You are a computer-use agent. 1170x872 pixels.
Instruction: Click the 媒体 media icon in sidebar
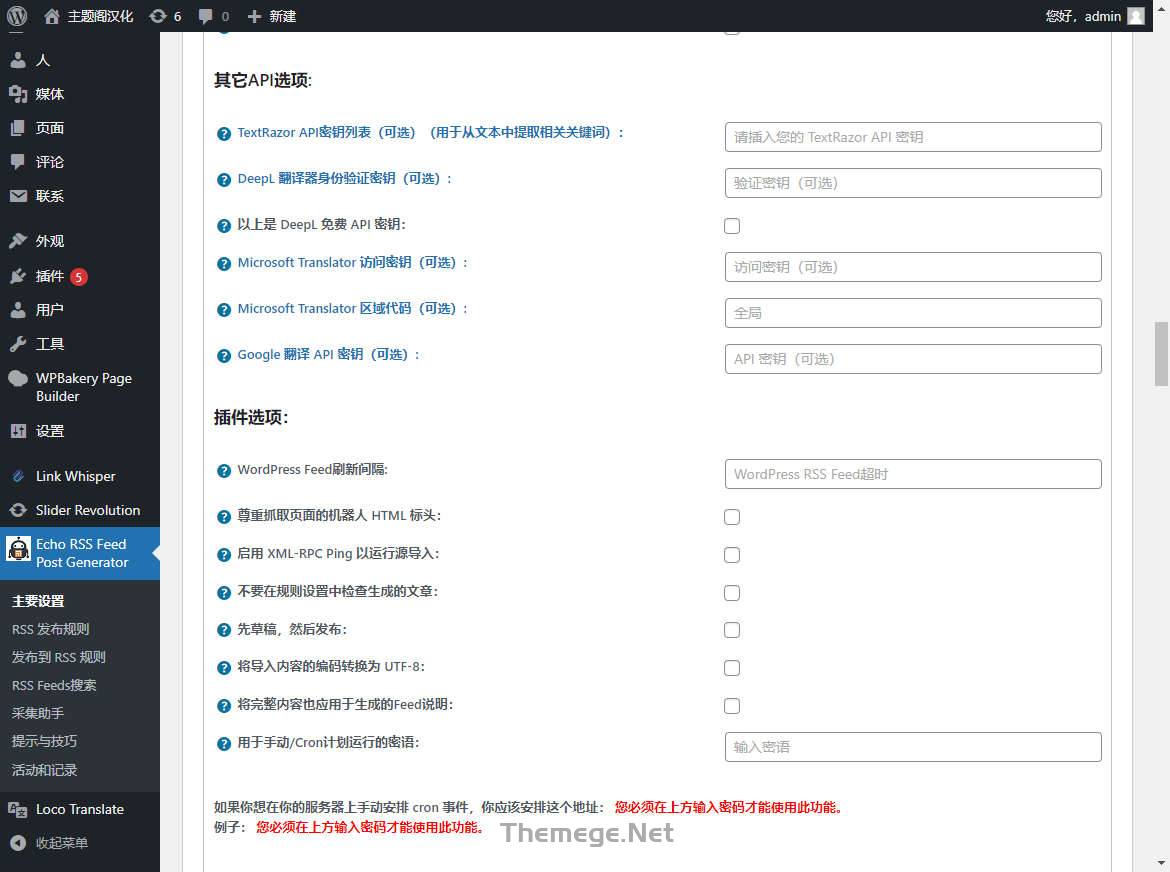pos(18,94)
